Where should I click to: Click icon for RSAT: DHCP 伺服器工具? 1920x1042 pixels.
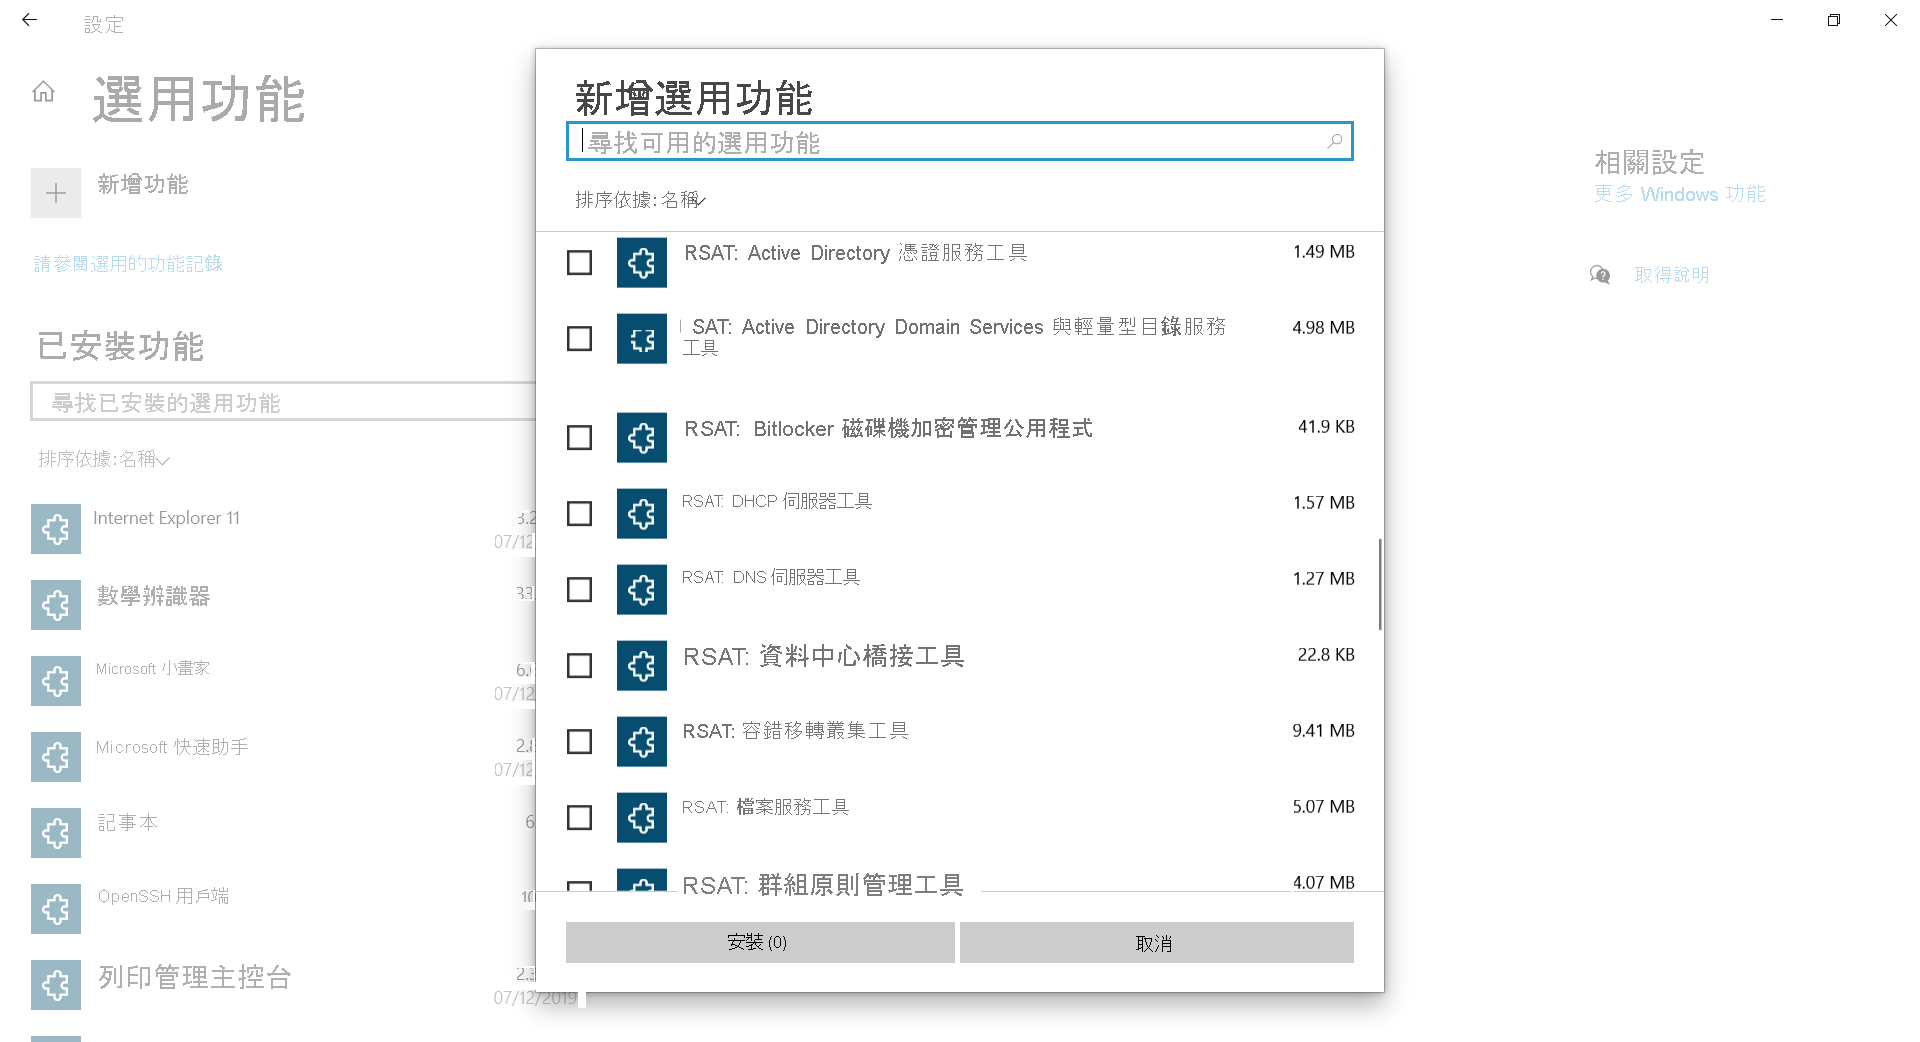pos(642,514)
